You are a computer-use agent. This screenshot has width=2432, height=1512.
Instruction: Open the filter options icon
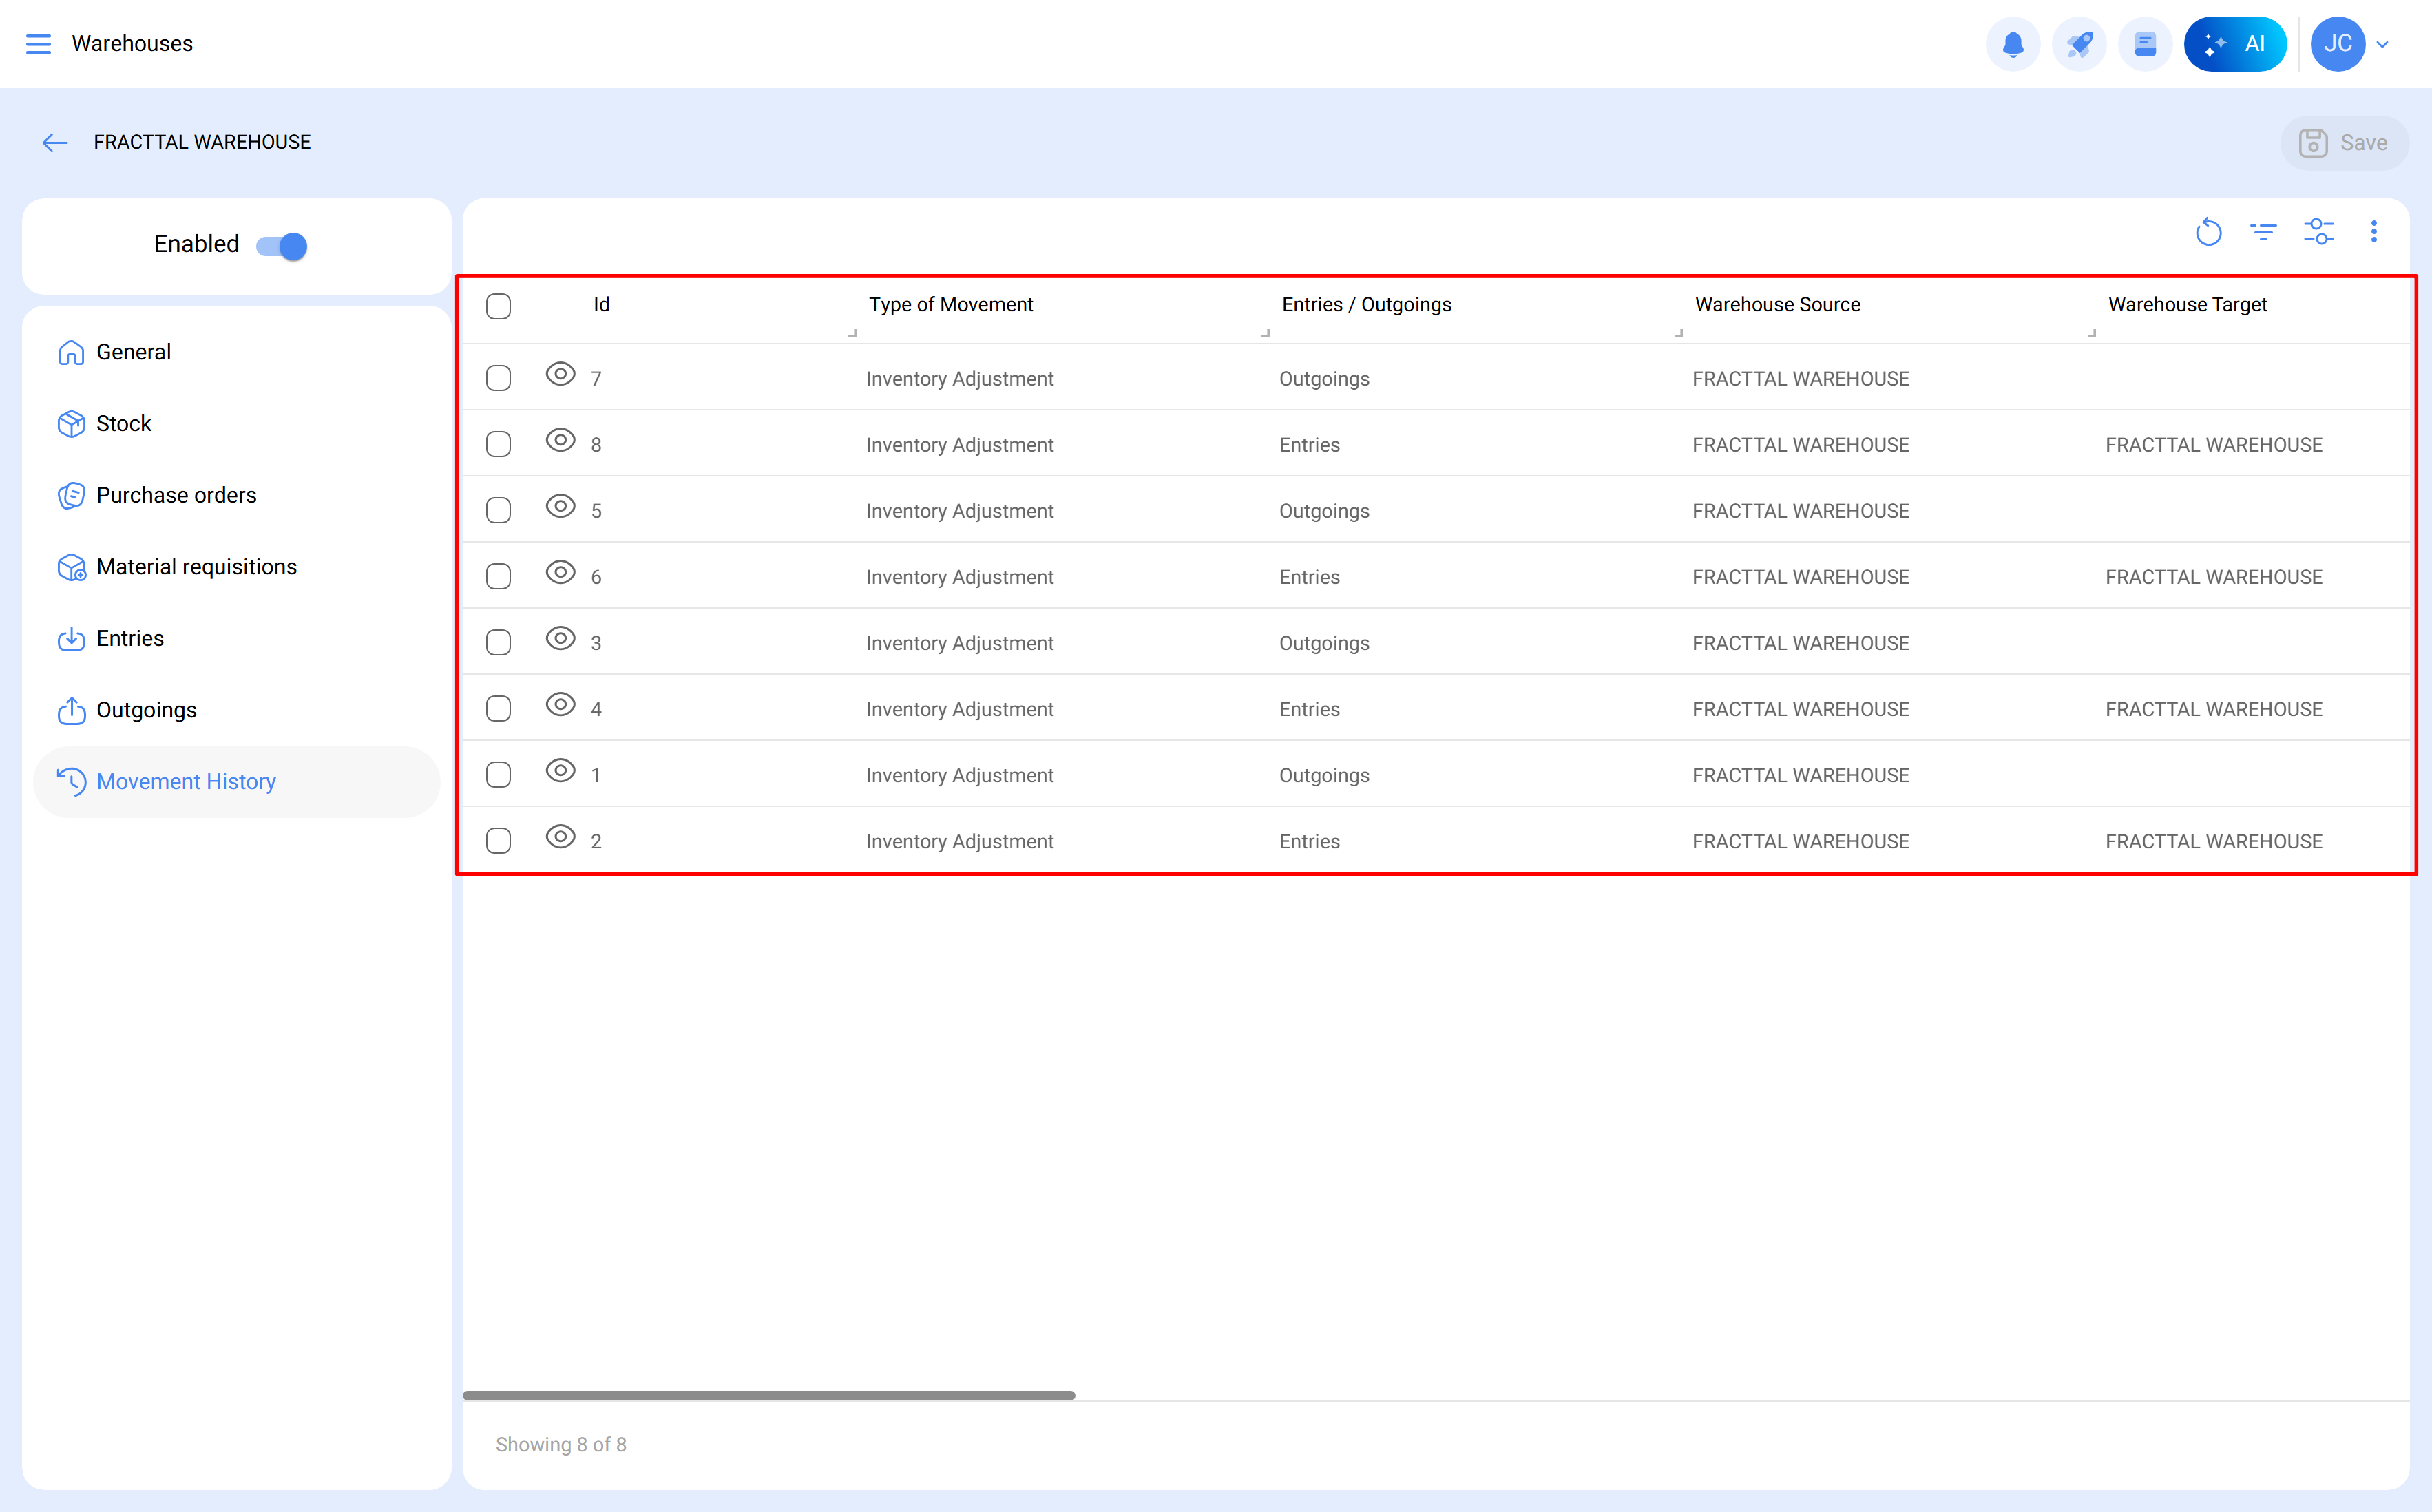click(2264, 231)
